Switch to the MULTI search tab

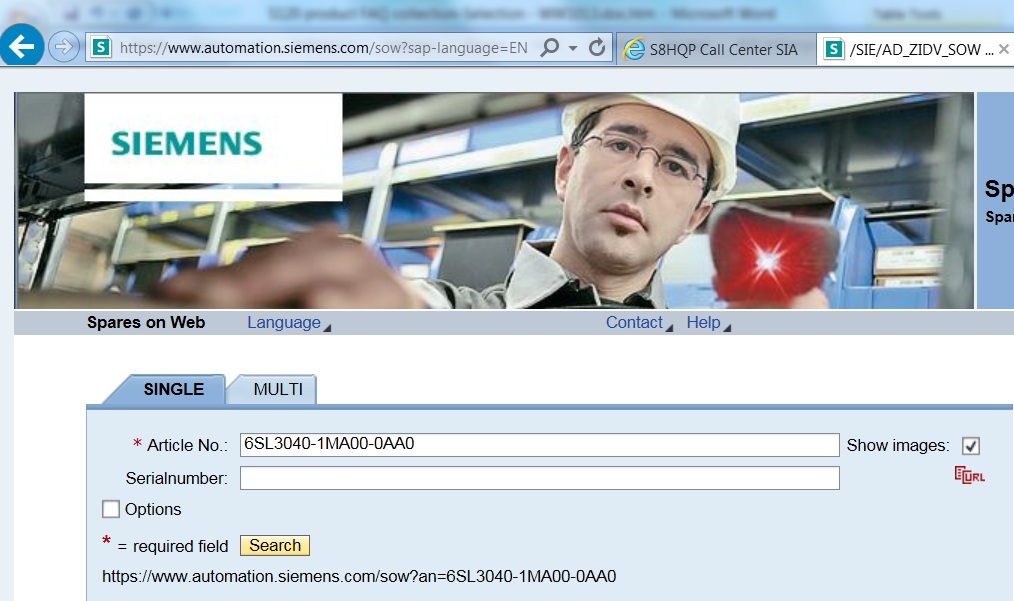tap(277, 389)
